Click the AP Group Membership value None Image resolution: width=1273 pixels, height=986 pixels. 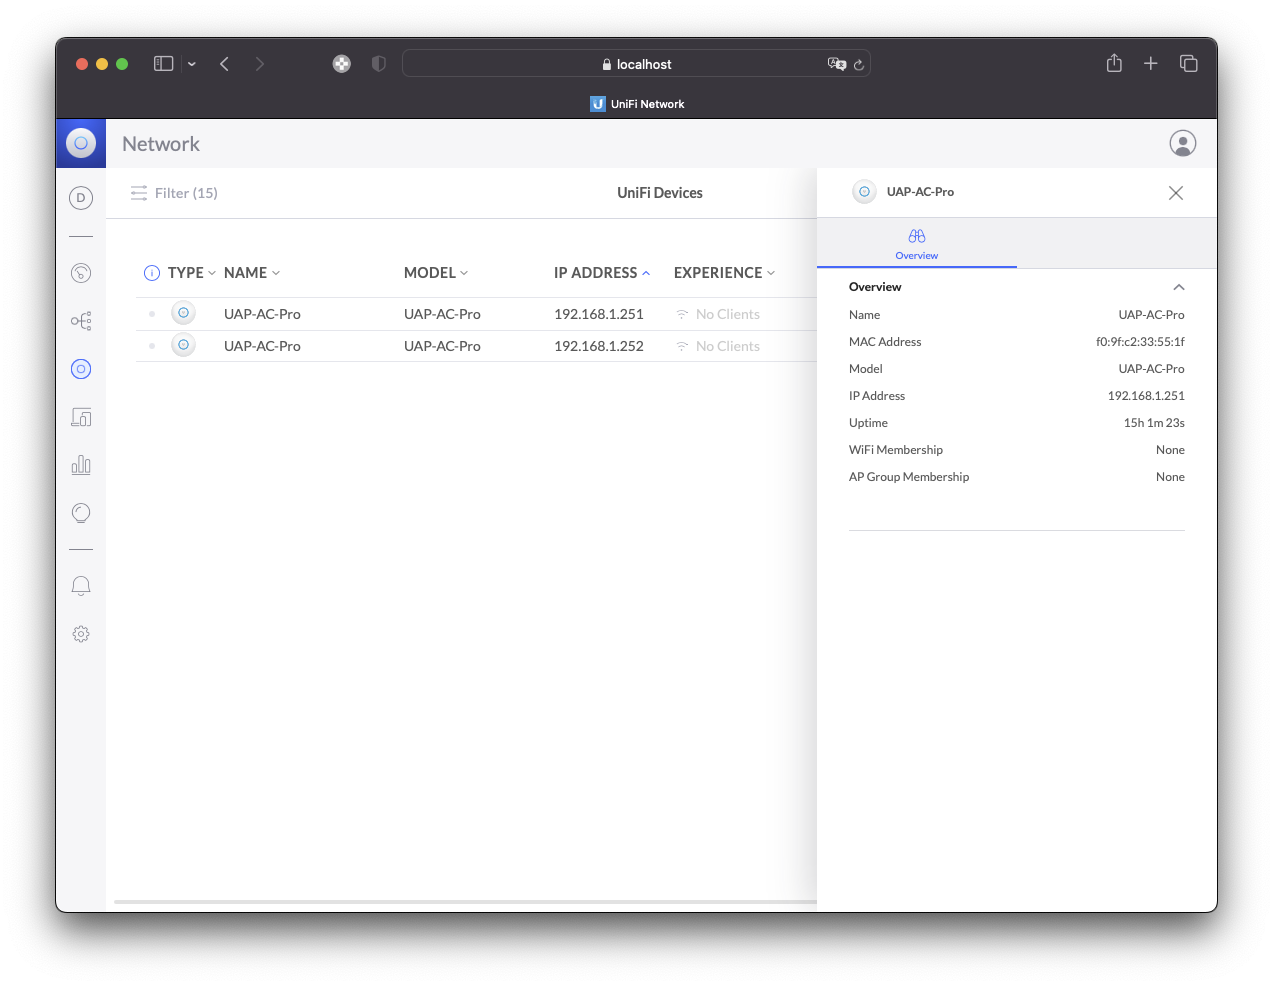tap(1170, 477)
